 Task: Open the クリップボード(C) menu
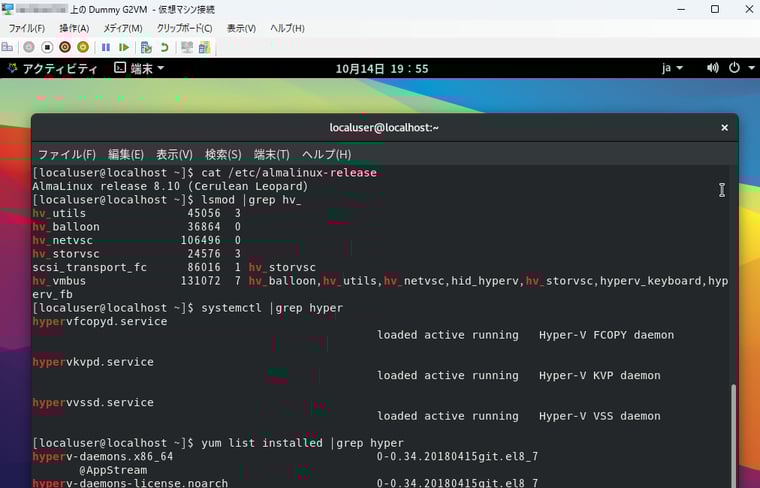tap(184, 28)
